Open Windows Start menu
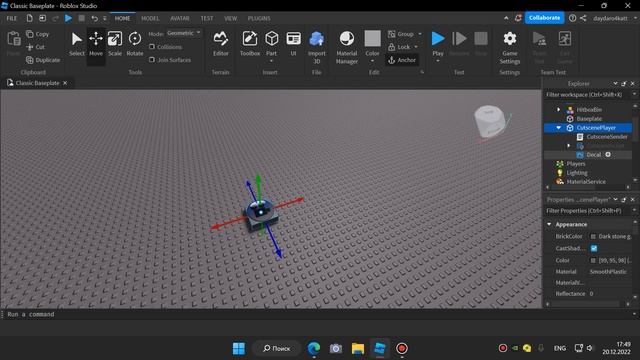Viewport: 640px width, 360px height. (x=239, y=348)
